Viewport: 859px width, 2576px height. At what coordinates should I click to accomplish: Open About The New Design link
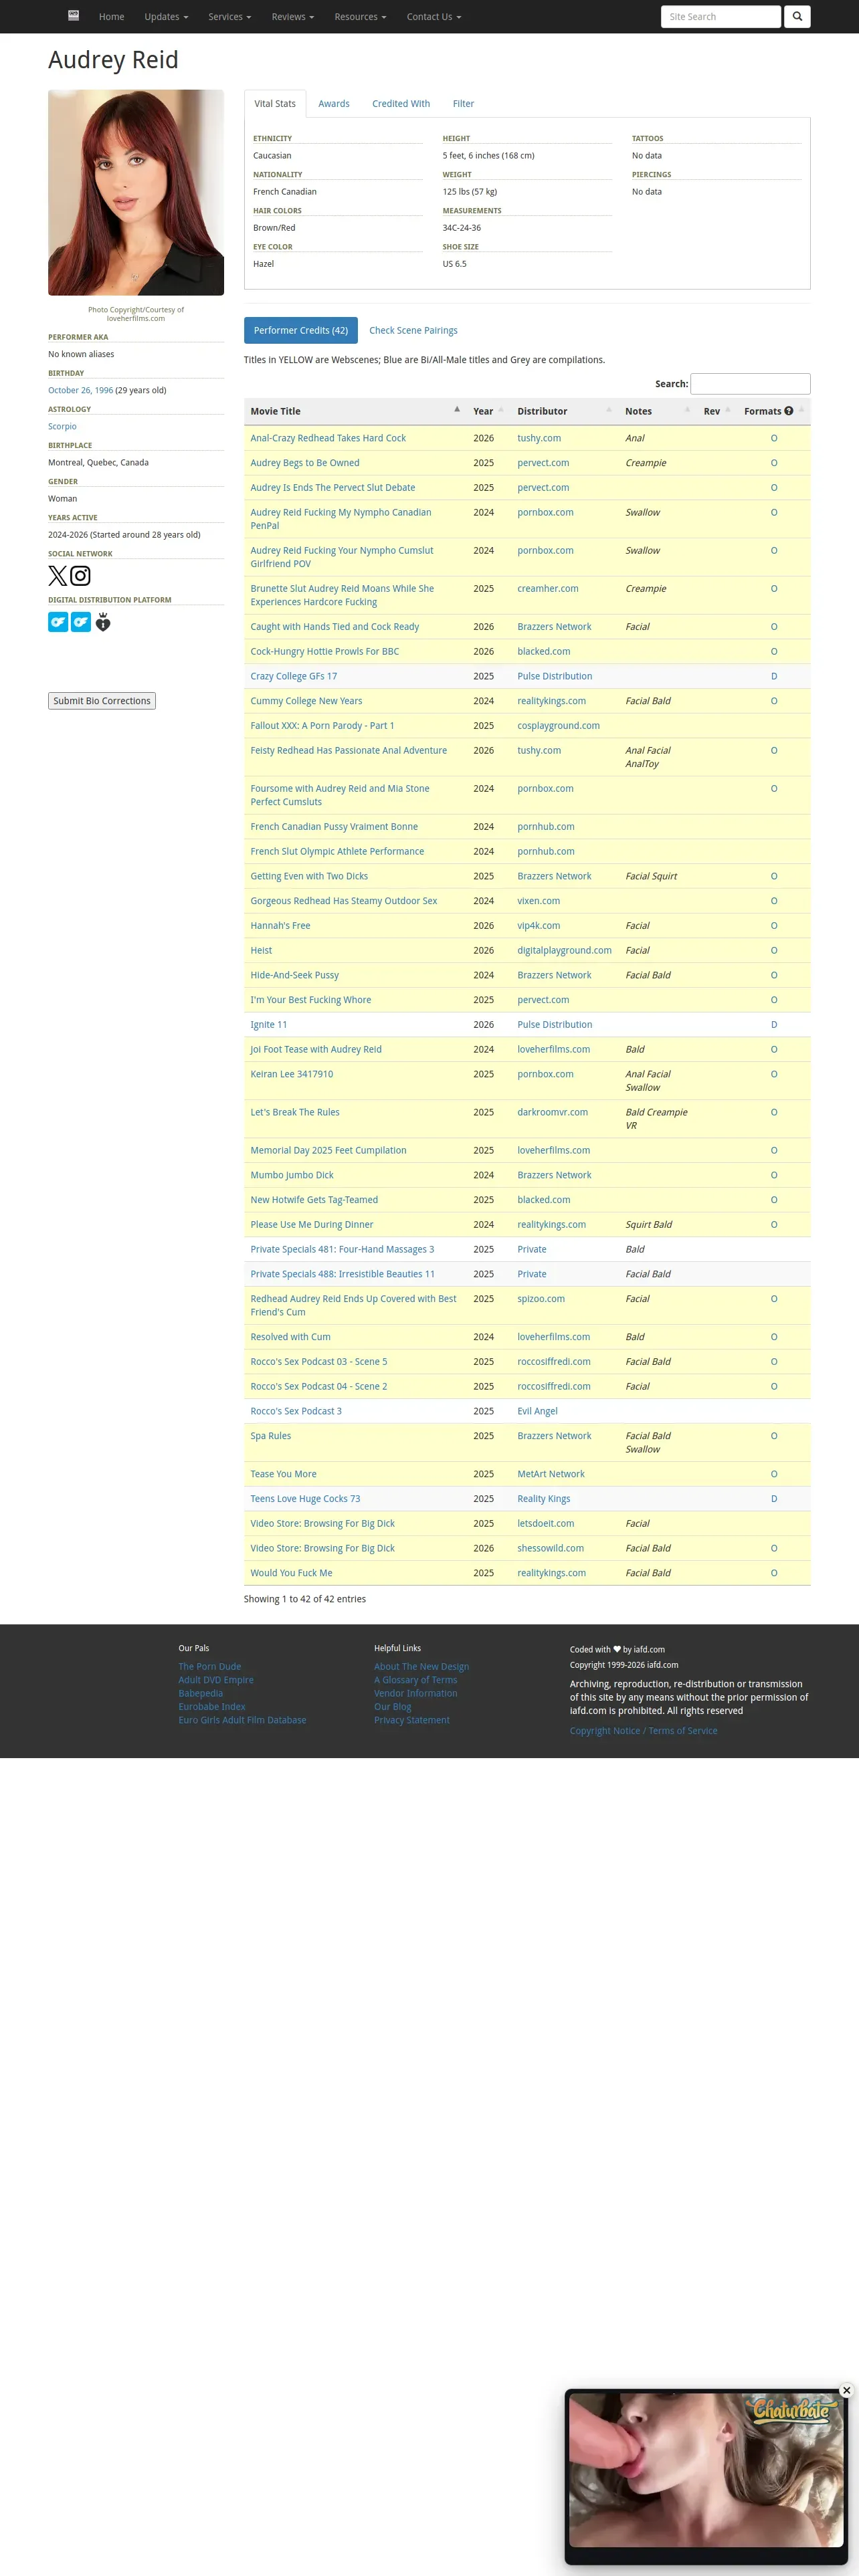[x=421, y=1667]
